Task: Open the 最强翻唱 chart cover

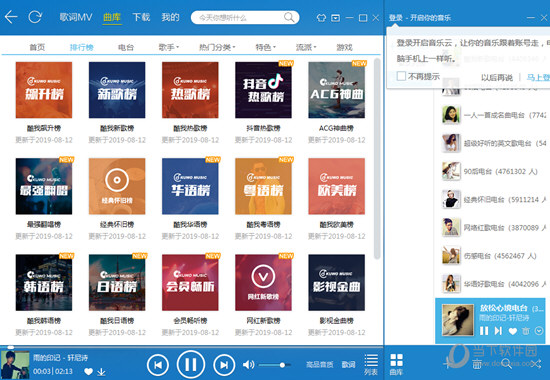Action: coord(44,186)
